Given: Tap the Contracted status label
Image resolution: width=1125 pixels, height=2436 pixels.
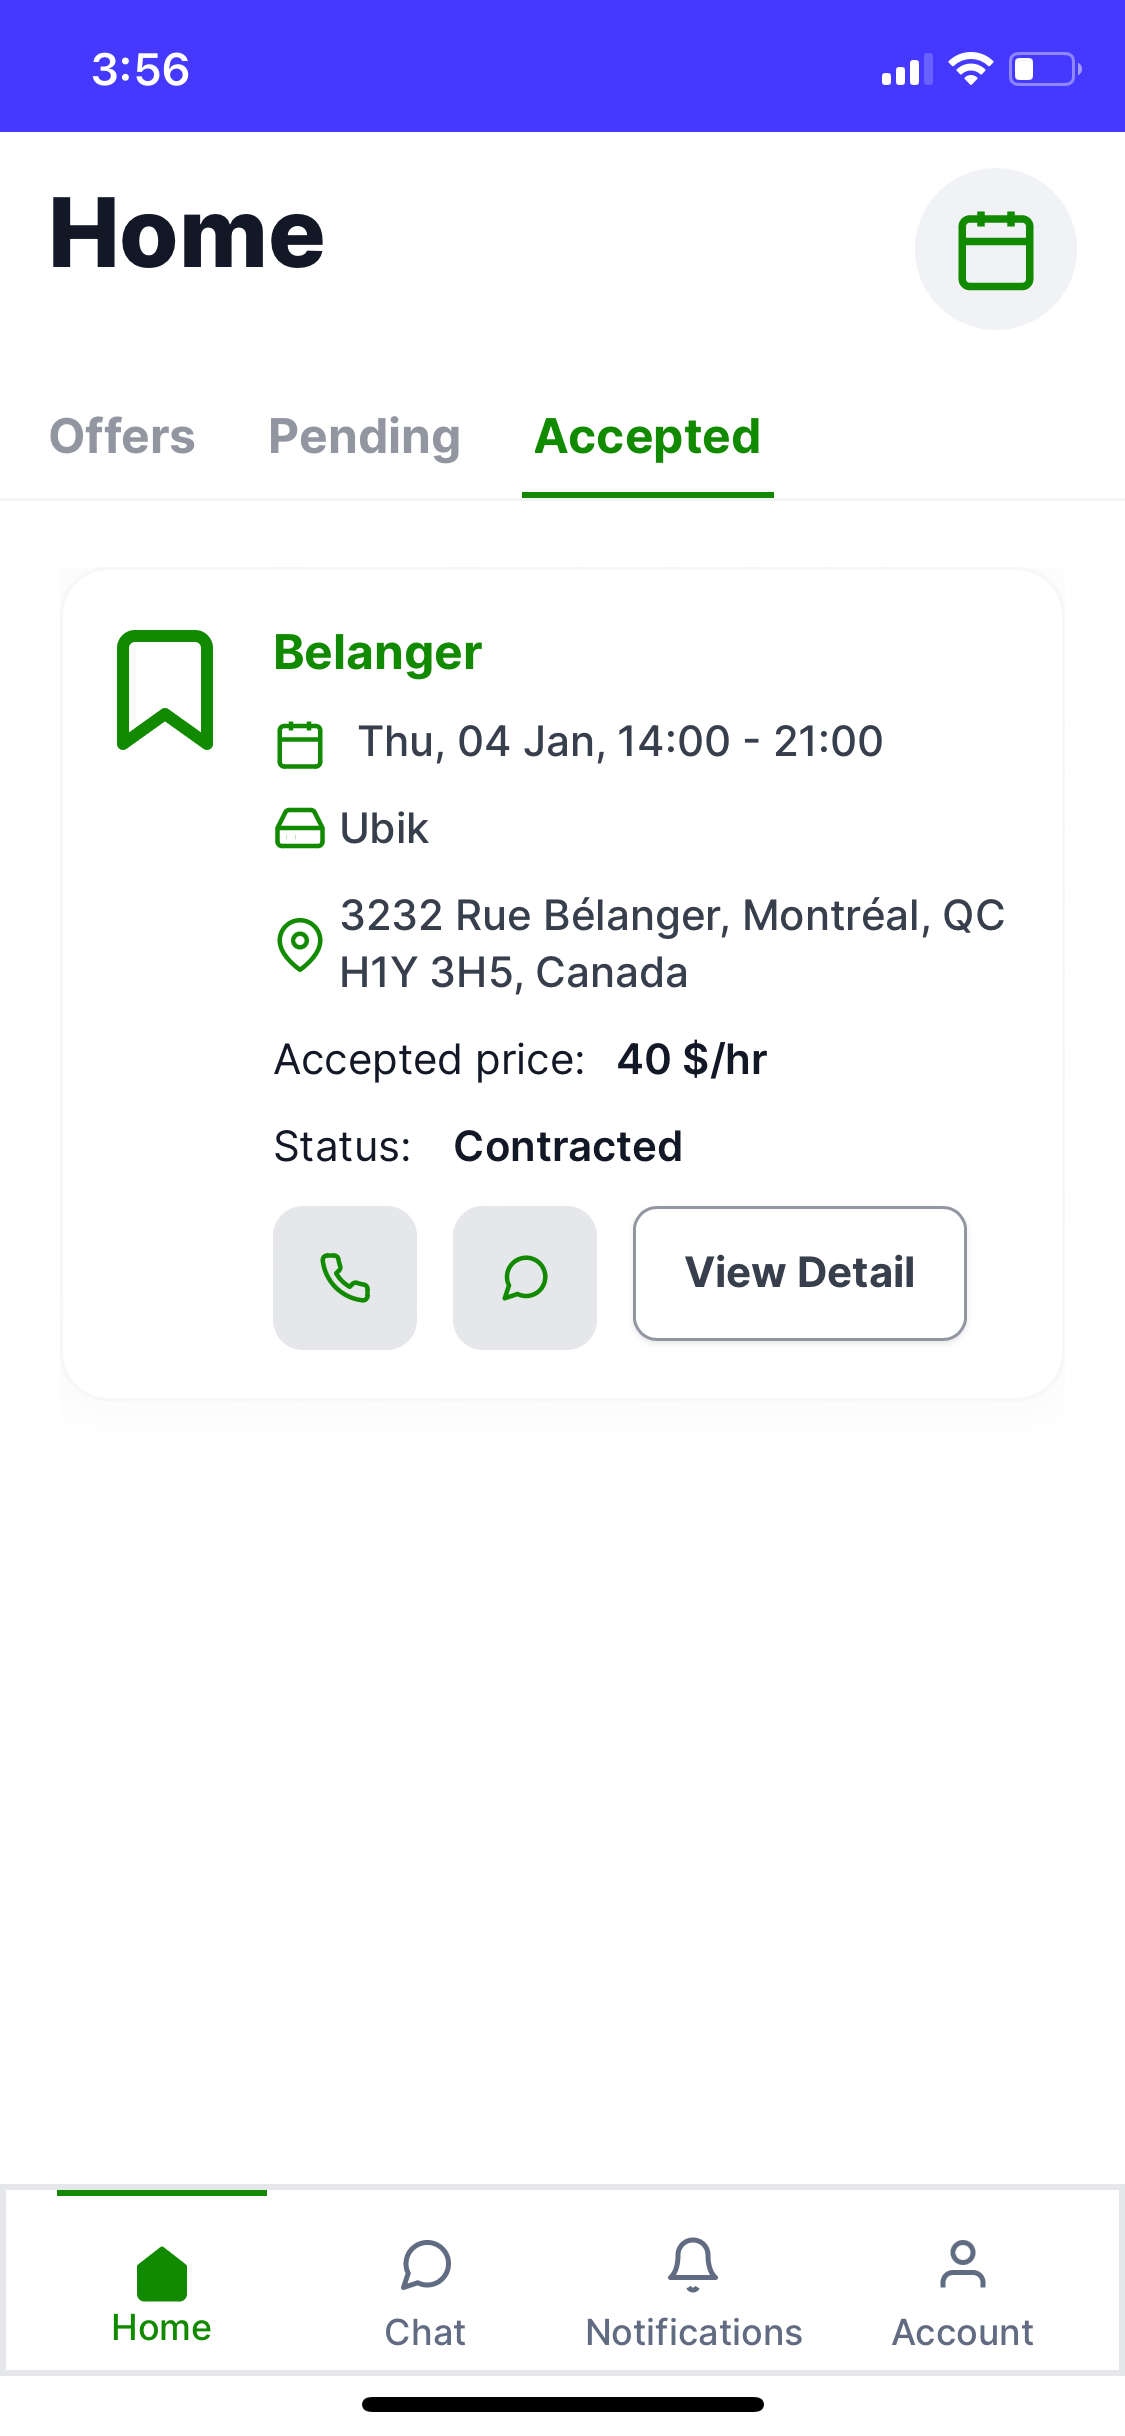Looking at the screenshot, I should pyautogui.click(x=568, y=1147).
